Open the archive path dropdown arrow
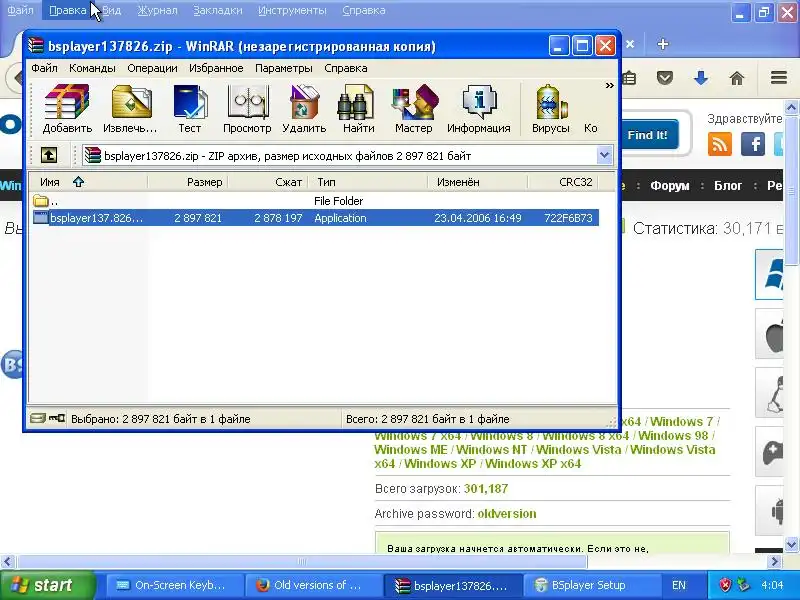800x600 pixels. click(x=604, y=155)
